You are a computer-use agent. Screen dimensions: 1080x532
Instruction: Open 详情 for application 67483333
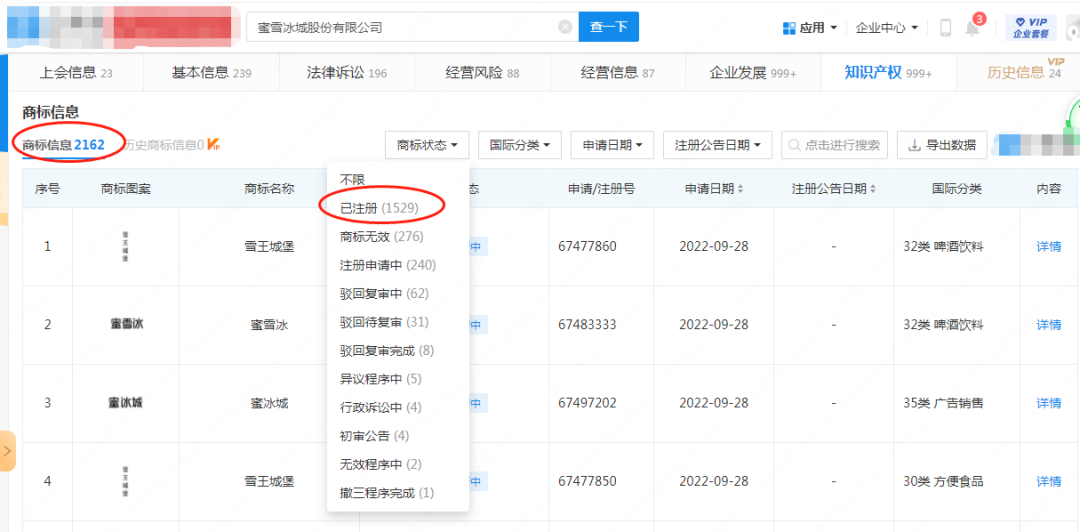(x=1048, y=325)
